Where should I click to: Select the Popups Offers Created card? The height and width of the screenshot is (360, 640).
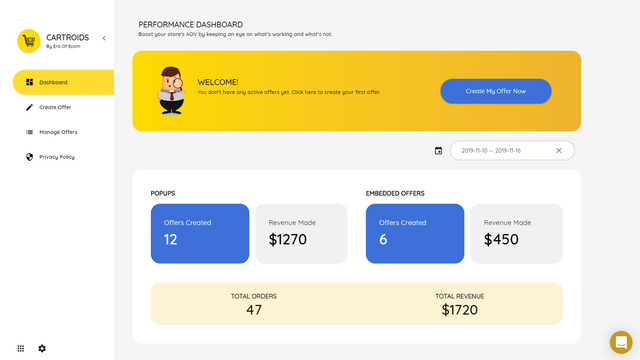[200, 233]
